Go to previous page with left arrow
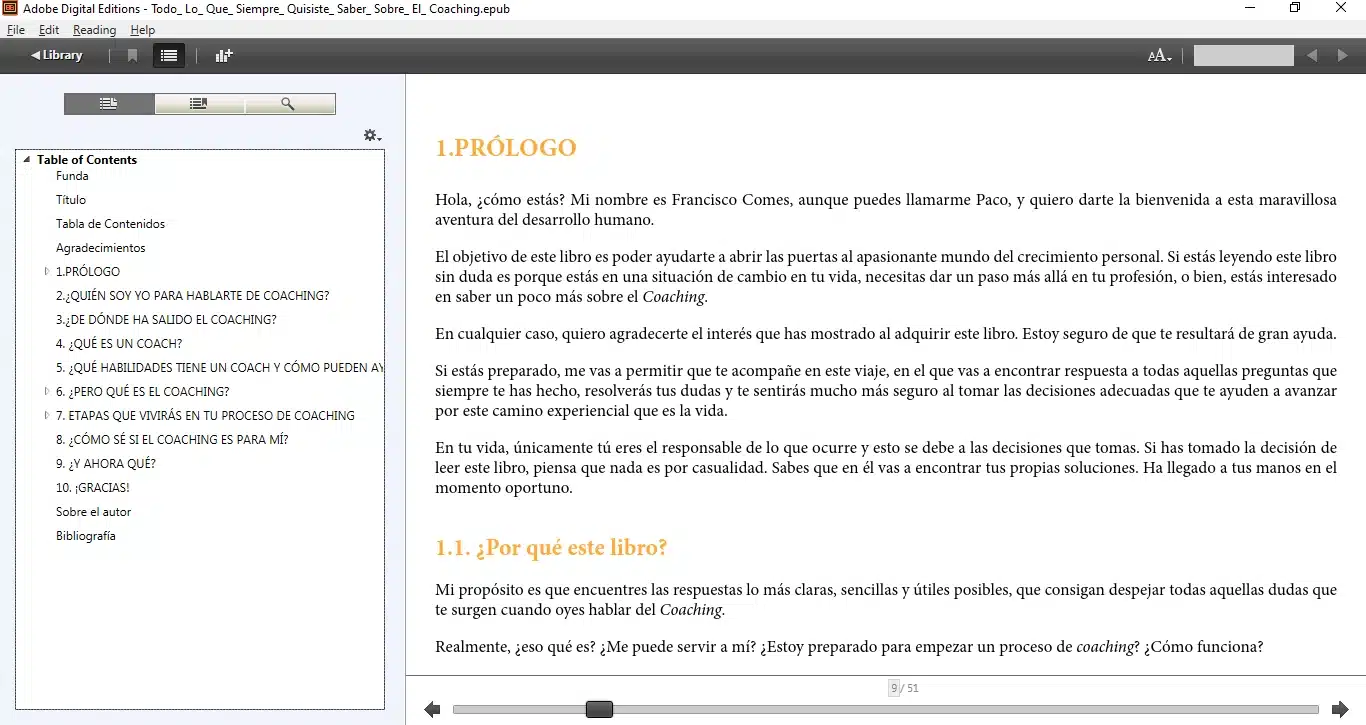 (x=432, y=710)
